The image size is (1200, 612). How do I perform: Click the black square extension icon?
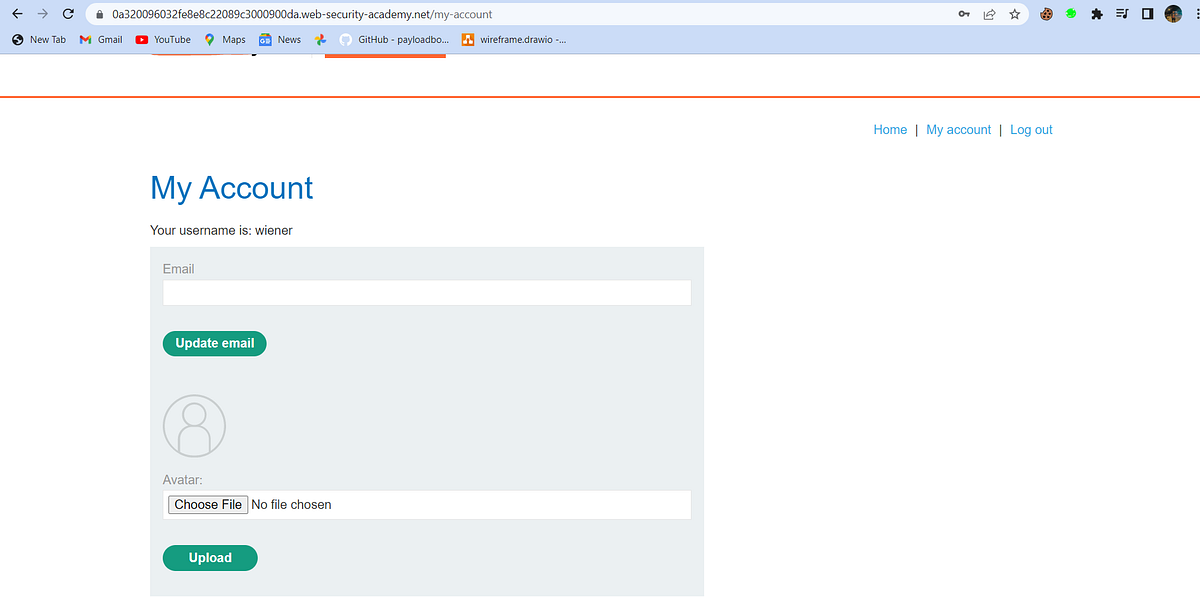coord(1146,14)
